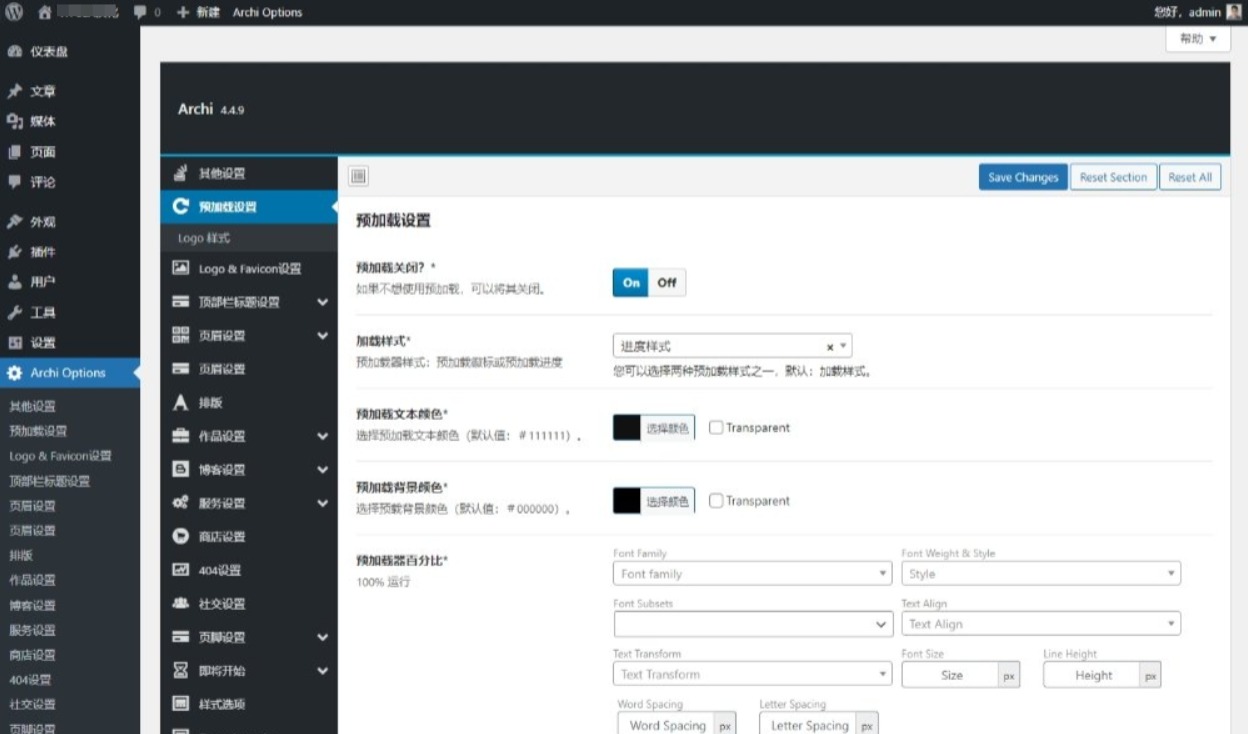Click the 其他设置 icon in the Archi panel
1248x734 pixels.
180,173
